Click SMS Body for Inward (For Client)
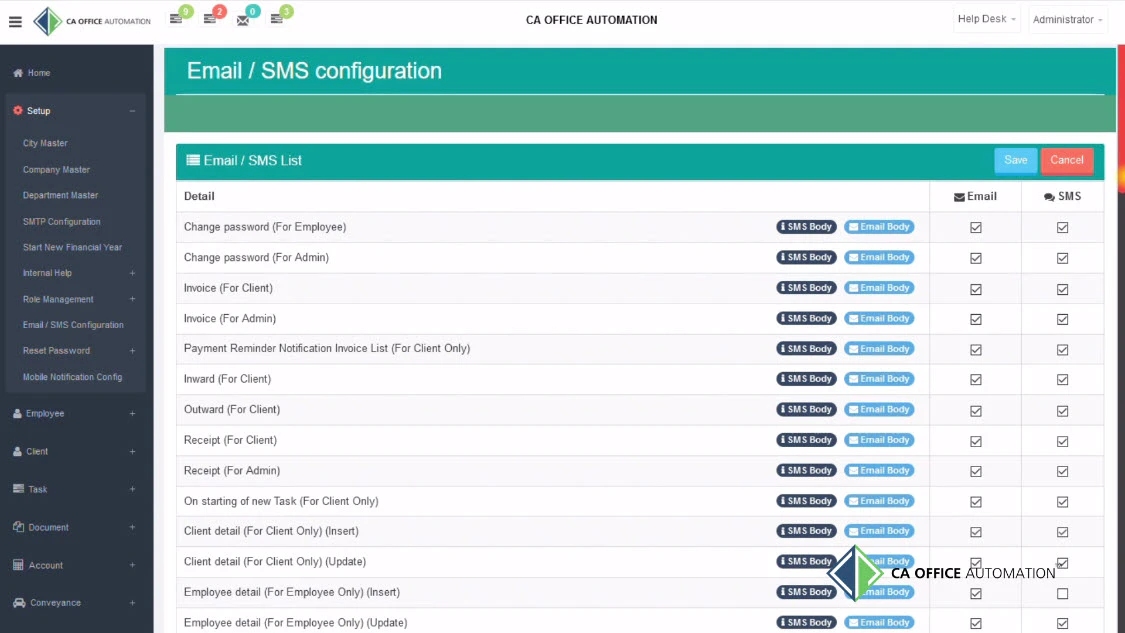This screenshot has height=633, width=1125. point(806,379)
